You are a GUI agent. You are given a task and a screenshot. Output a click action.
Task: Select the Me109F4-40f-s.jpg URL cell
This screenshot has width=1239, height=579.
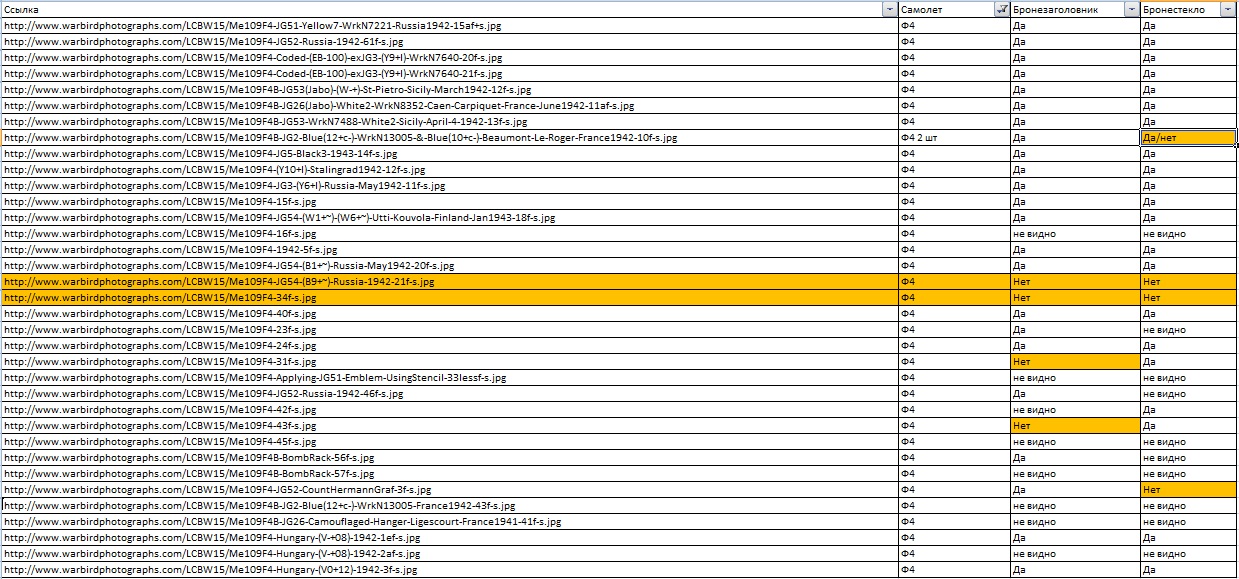449,313
